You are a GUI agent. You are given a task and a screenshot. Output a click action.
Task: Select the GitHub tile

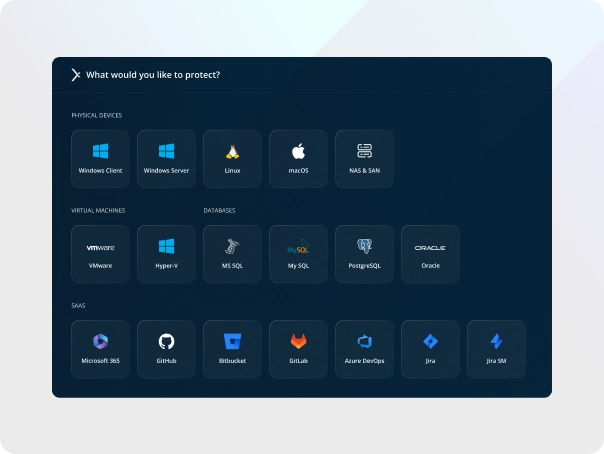(166, 349)
